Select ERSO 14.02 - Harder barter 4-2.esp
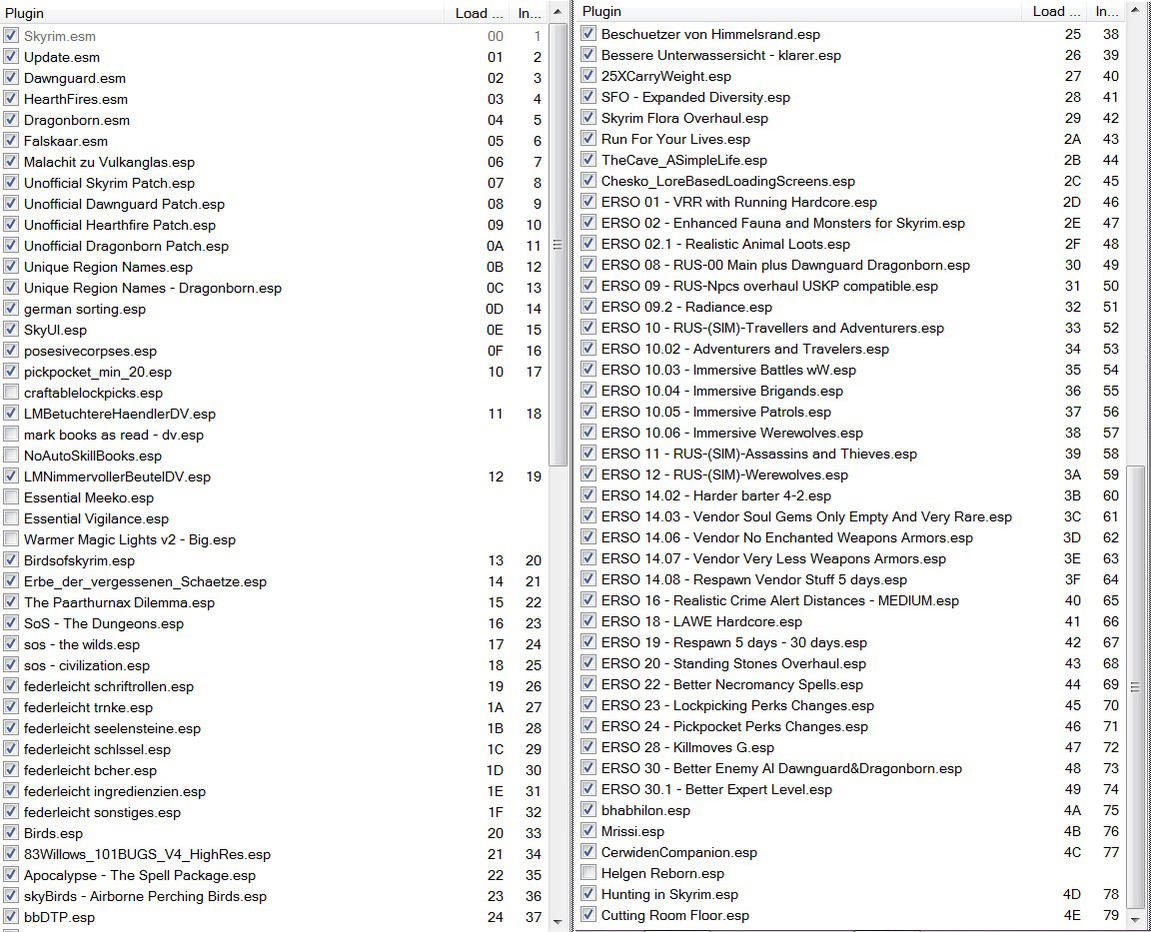This screenshot has height=932, width=1151. (x=716, y=495)
